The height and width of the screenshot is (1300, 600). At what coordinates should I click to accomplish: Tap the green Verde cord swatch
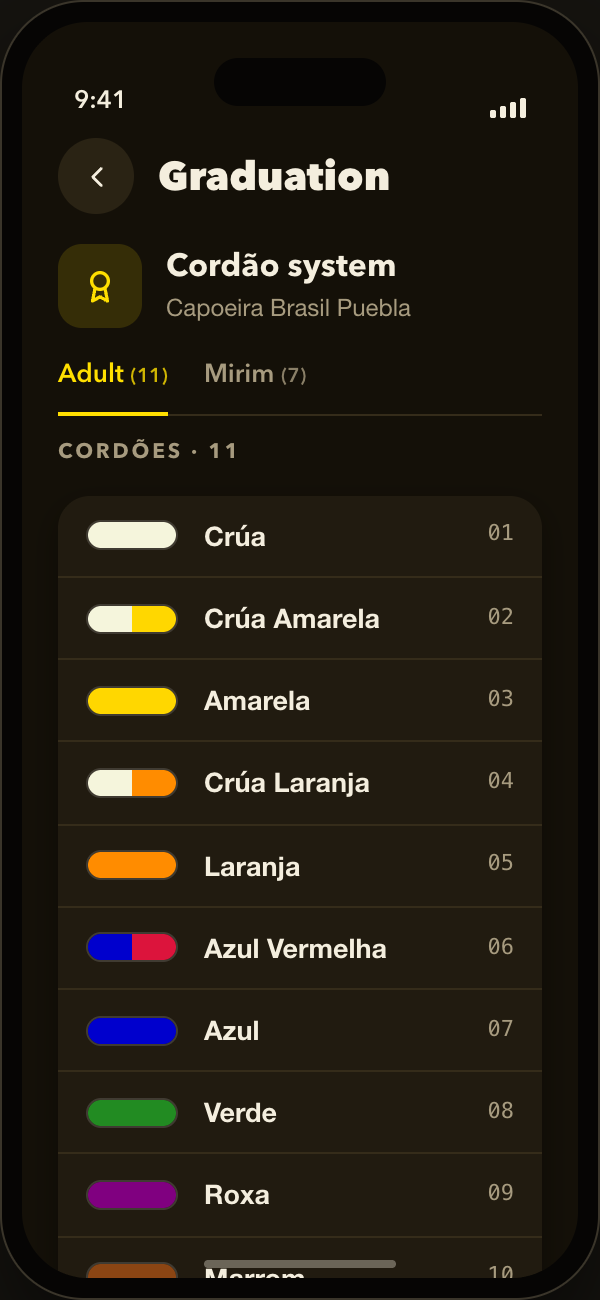click(x=132, y=1113)
